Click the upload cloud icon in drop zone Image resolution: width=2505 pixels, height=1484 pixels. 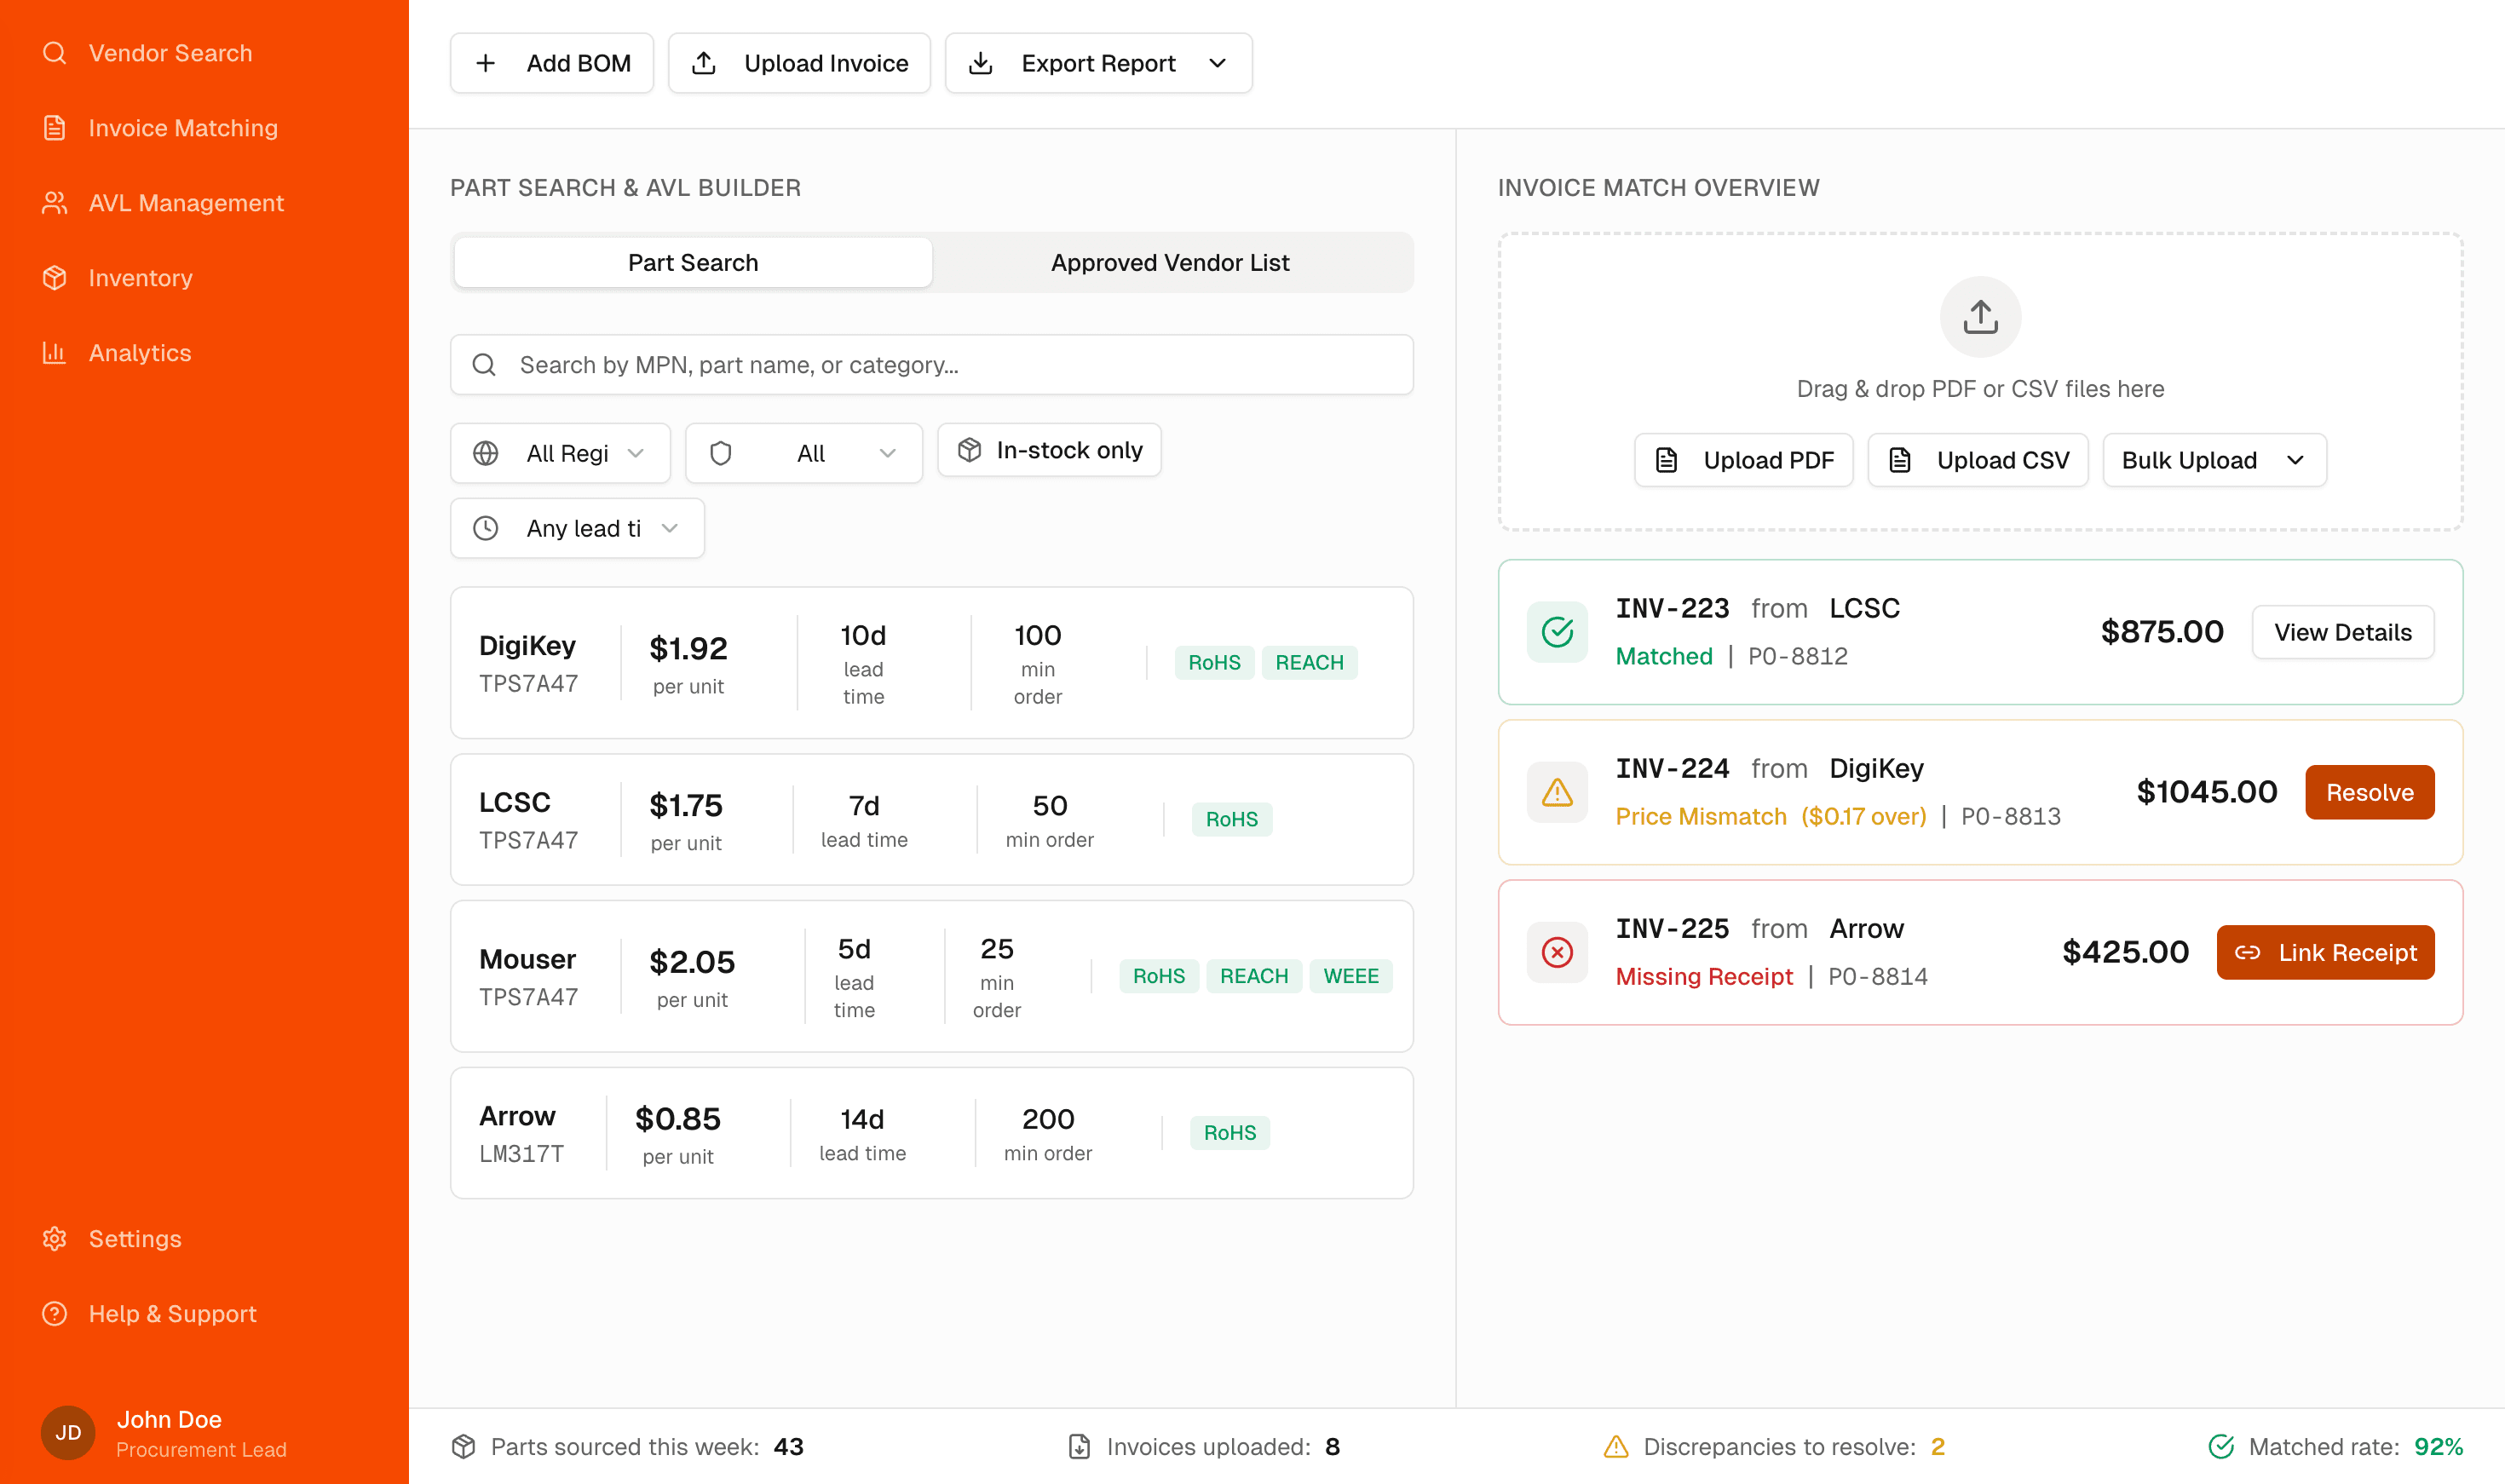[1980, 317]
